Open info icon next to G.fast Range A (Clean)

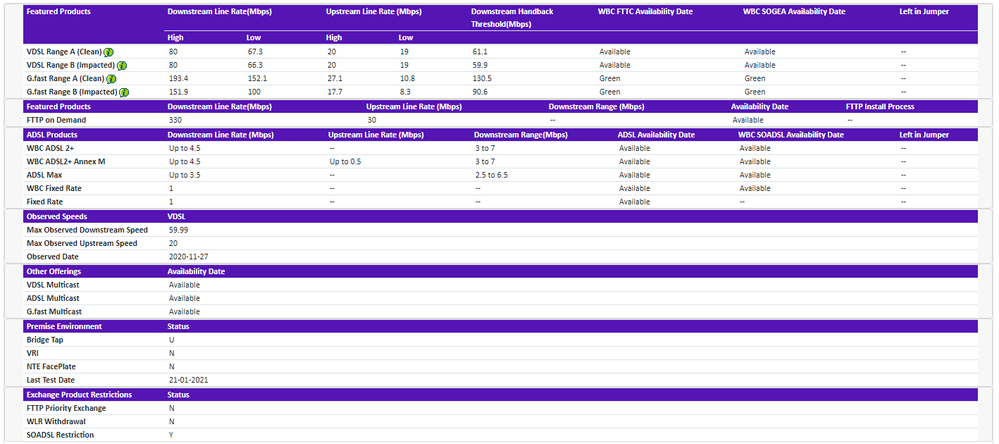111,79
